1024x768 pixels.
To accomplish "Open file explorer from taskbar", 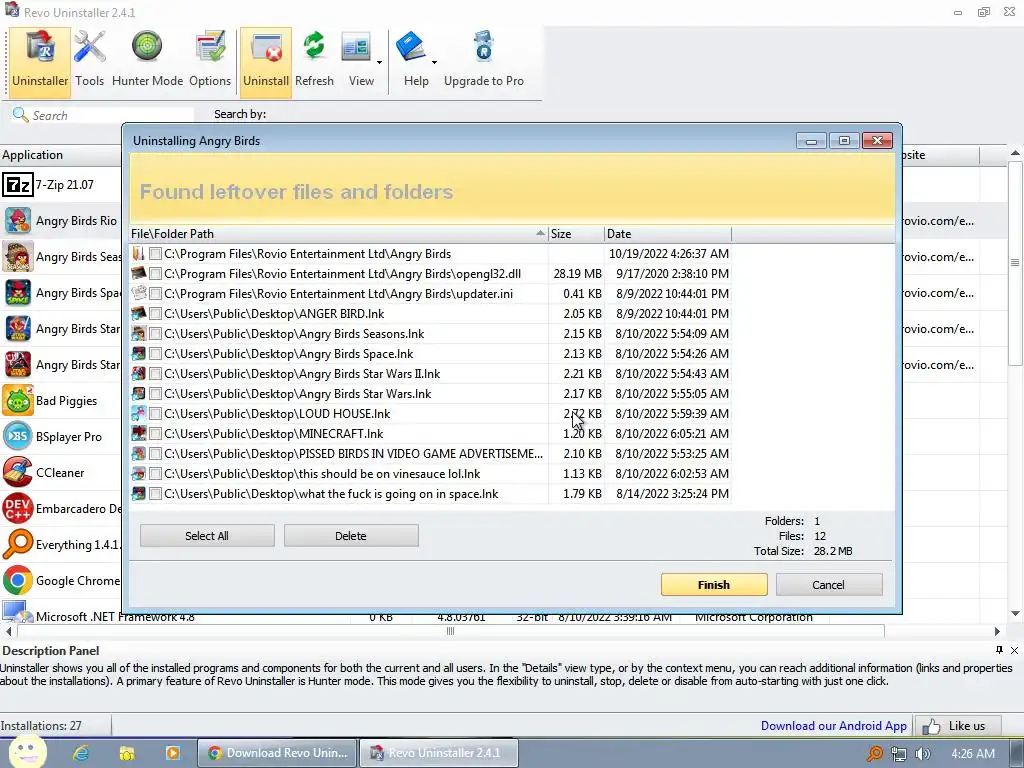I will click(x=127, y=753).
